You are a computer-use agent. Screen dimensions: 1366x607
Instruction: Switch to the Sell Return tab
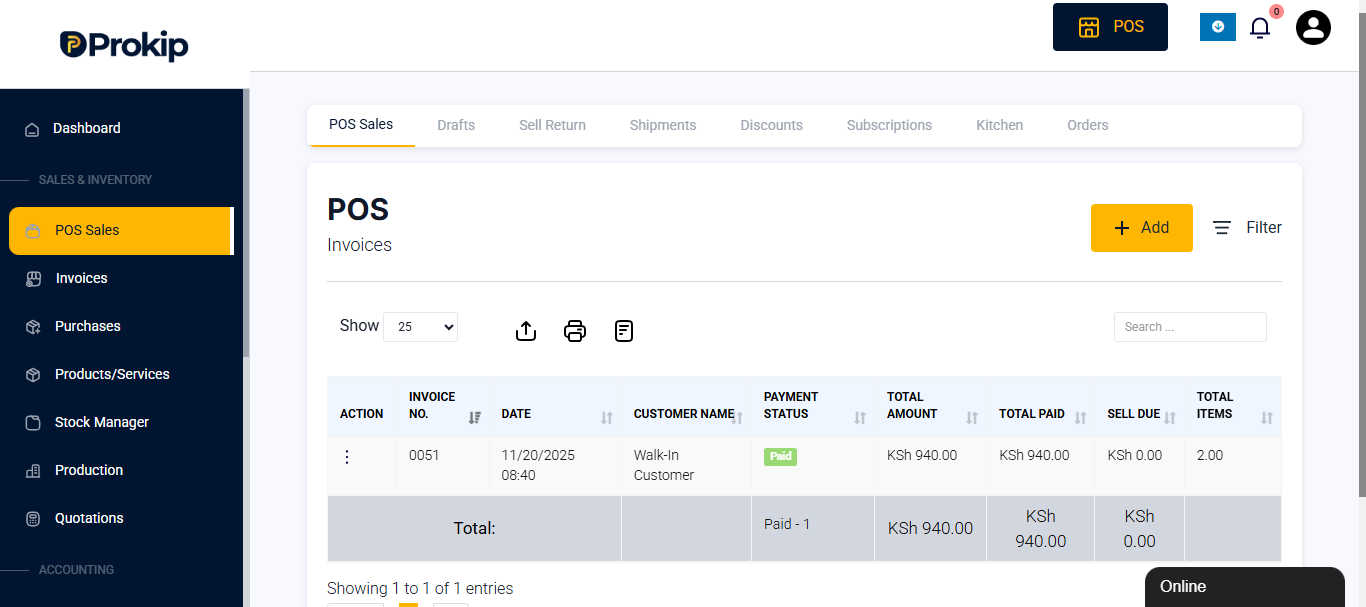point(552,126)
